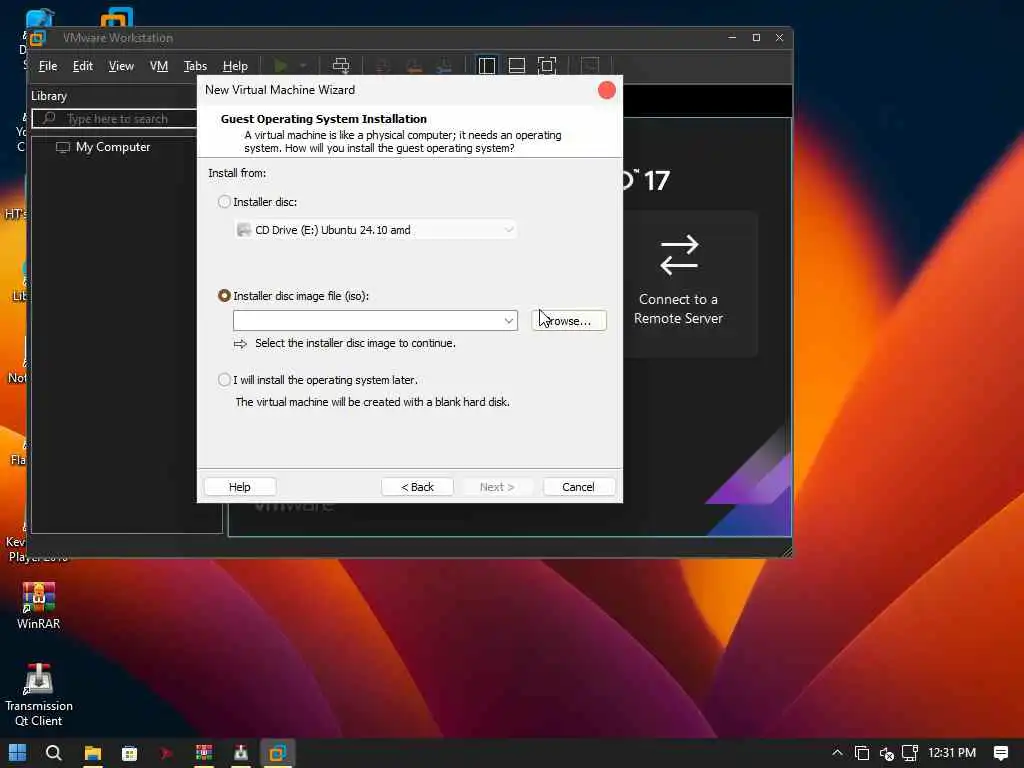The image size is (1024, 768).
Task: Open the Tabs menu
Action: tap(195, 66)
